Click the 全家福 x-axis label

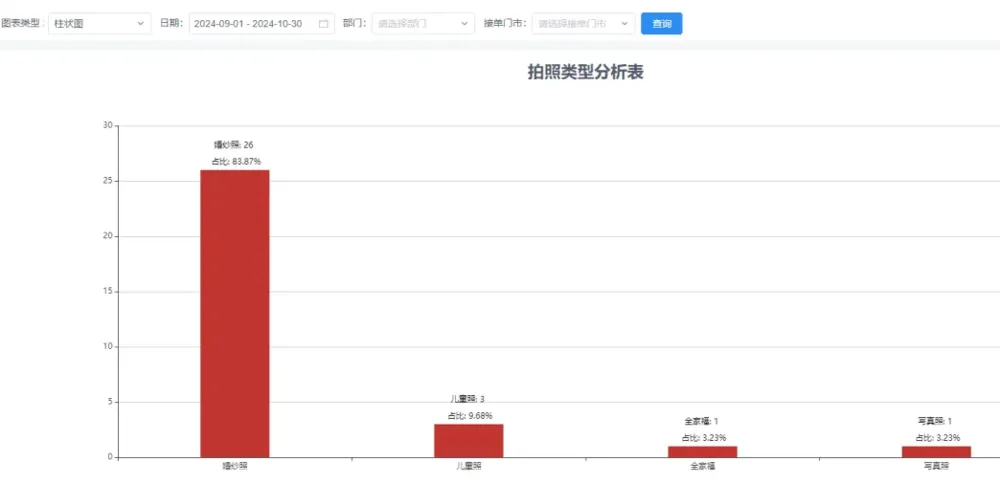click(x=703, y=466)
